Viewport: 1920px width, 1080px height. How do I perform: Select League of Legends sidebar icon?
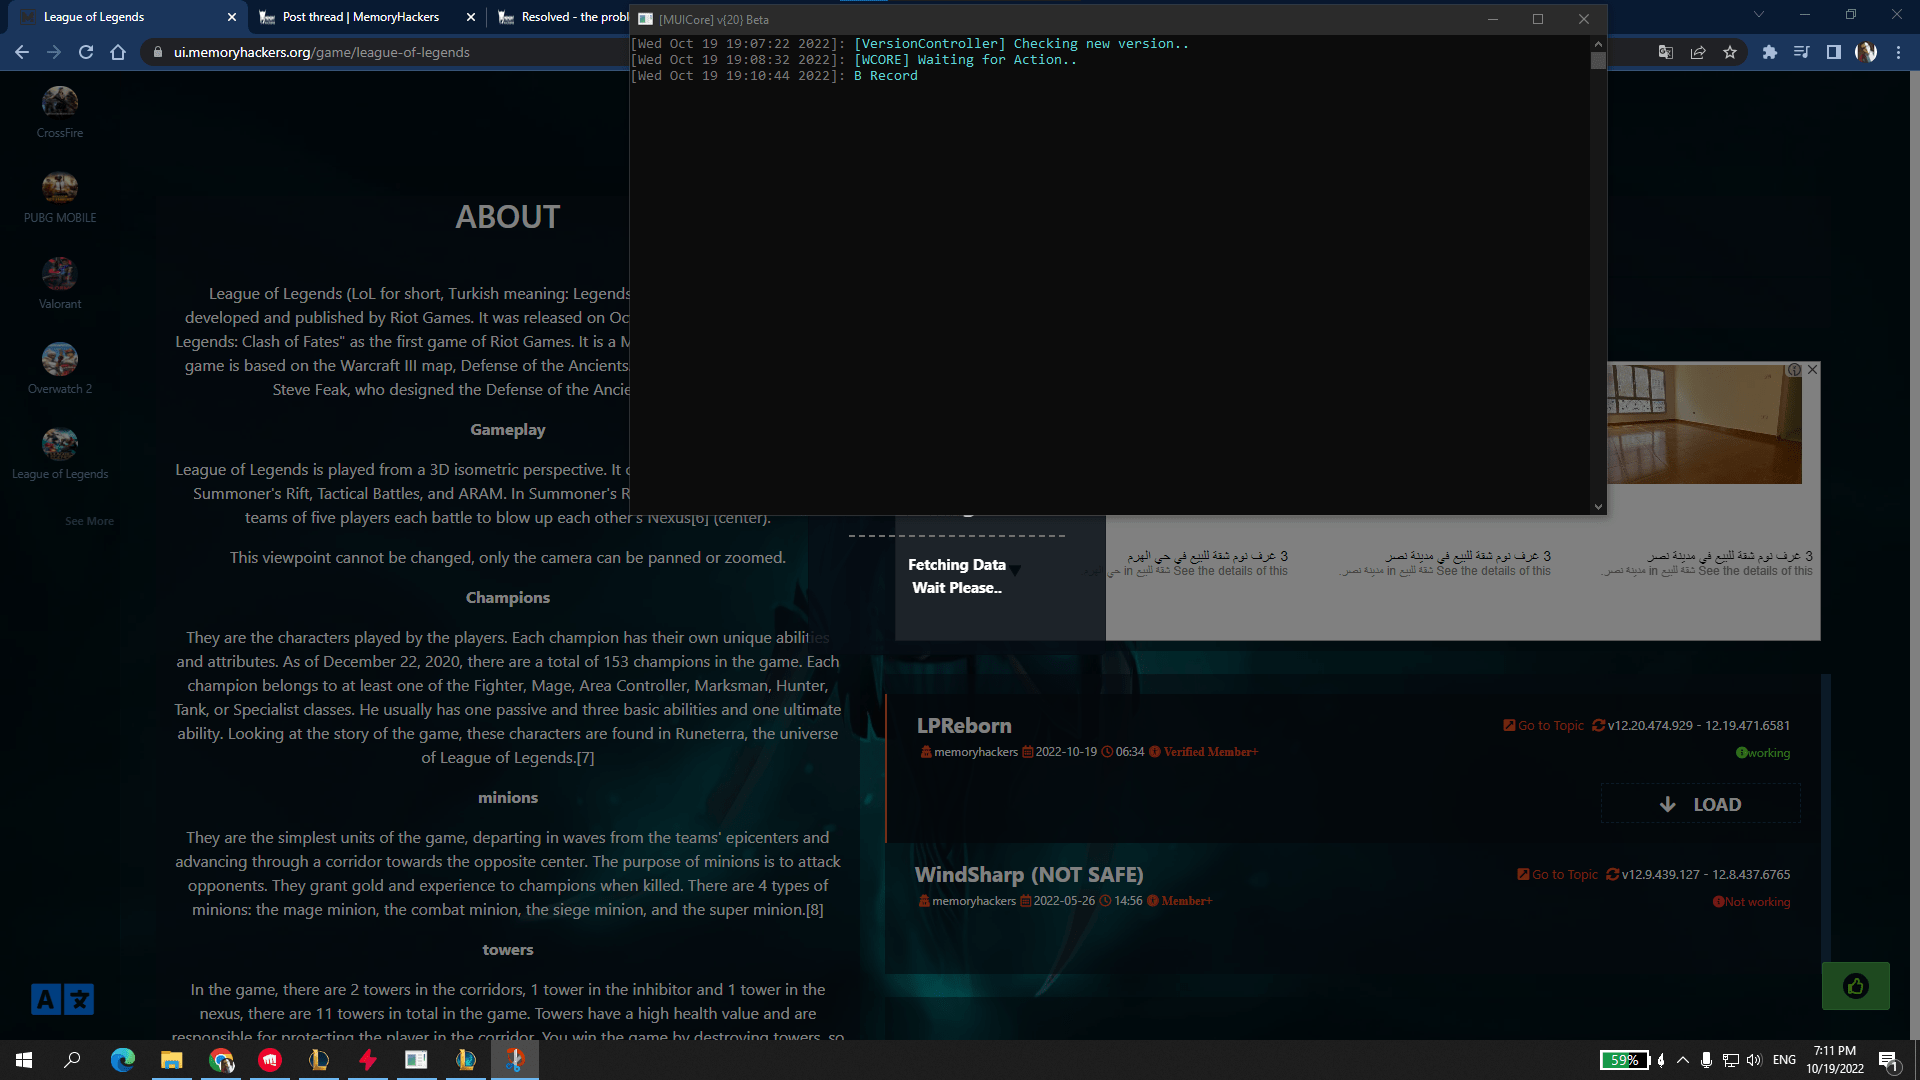point(60,444)
